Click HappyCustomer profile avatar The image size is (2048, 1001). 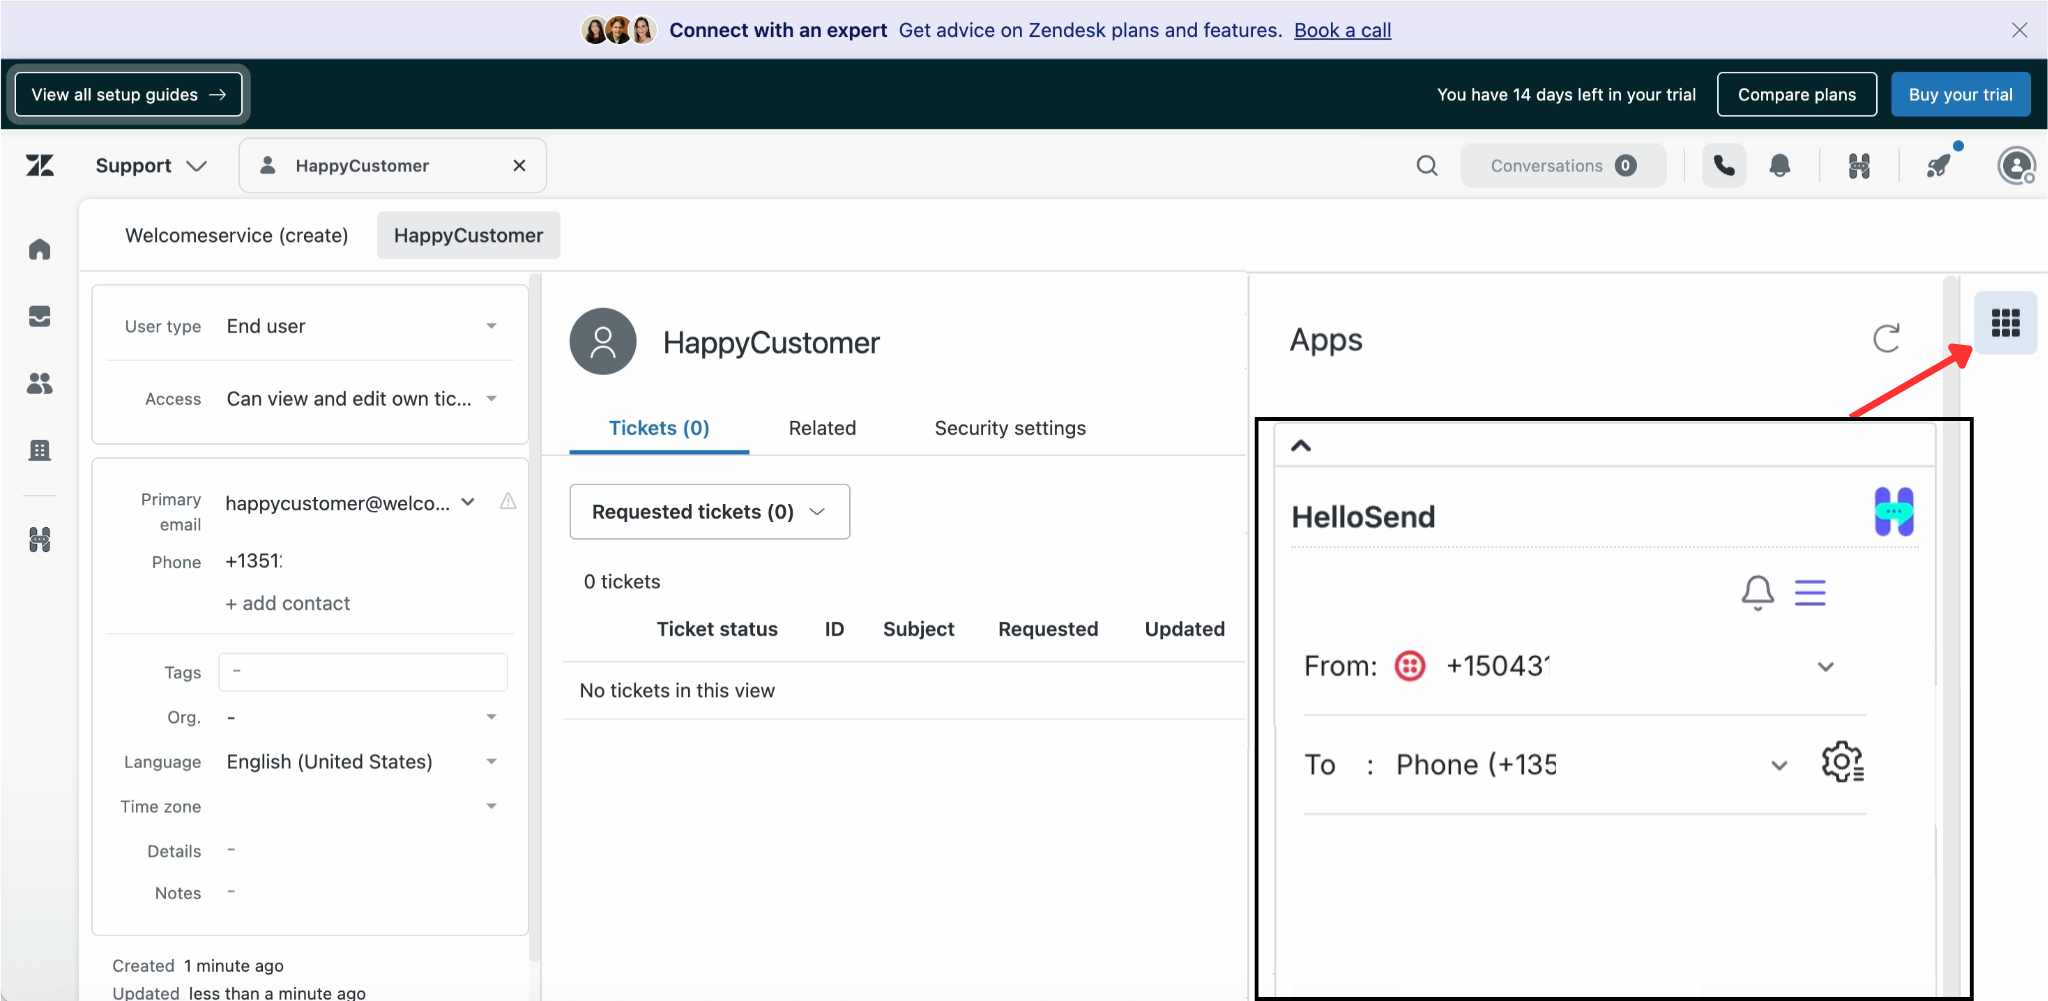point(603,342)
